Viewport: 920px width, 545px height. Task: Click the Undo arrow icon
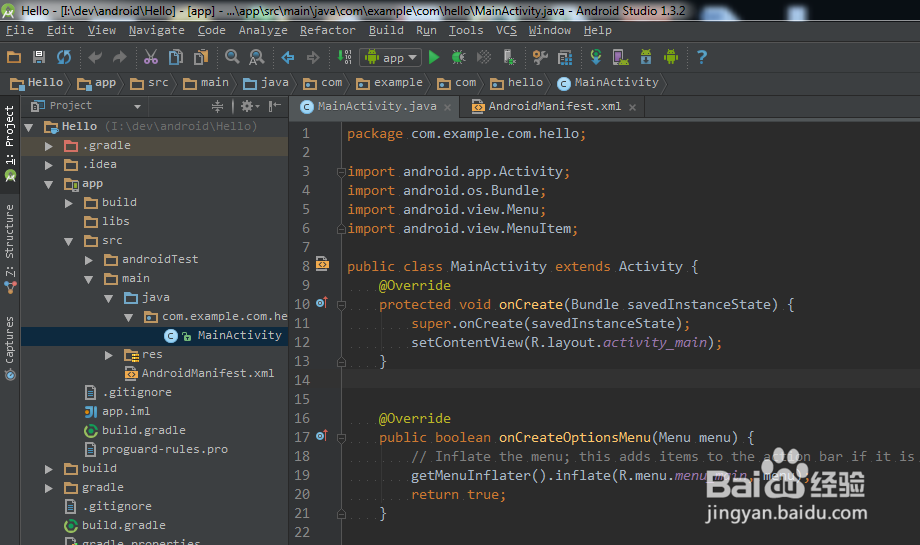(94, 57)
